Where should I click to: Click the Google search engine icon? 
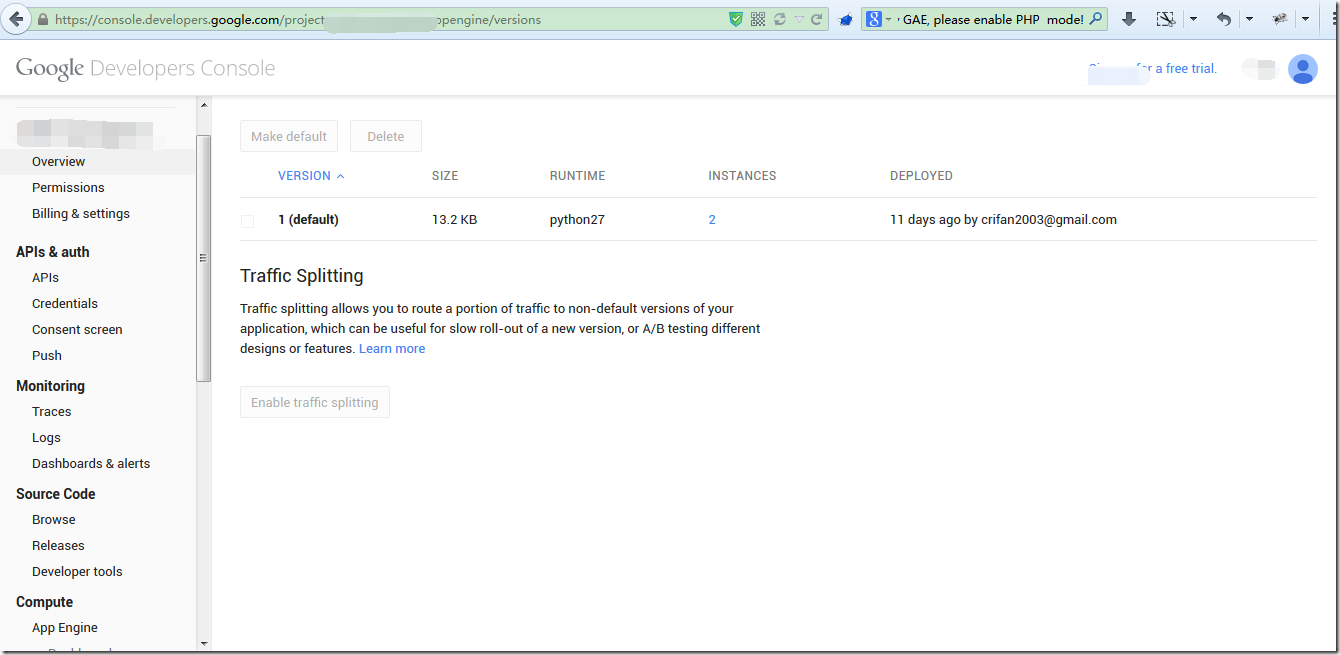click(x=873, y=19)
